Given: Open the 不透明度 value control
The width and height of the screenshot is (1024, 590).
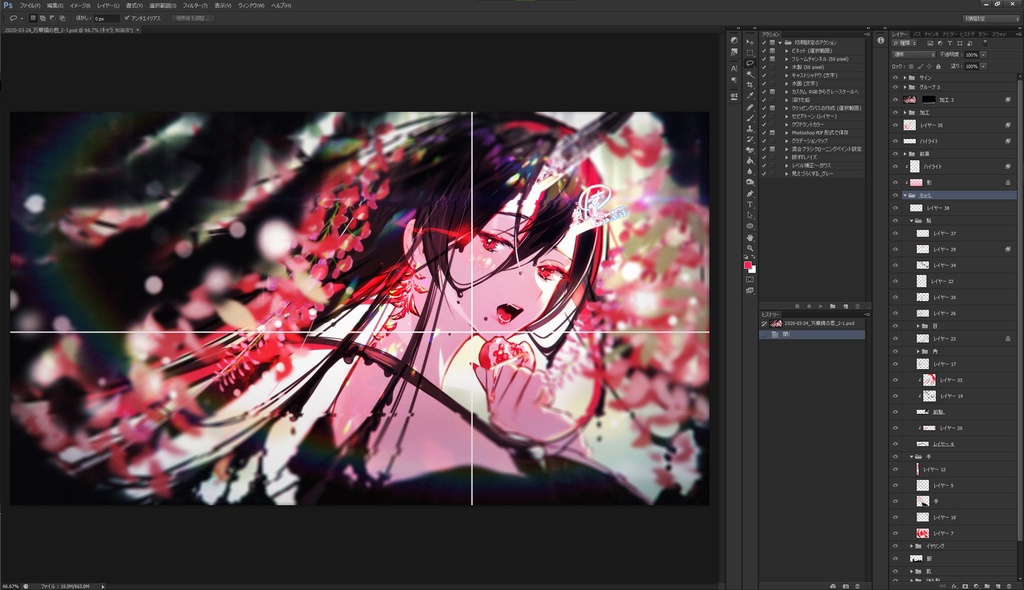Looking at the screenshot, I should click(x=972, y=53).
